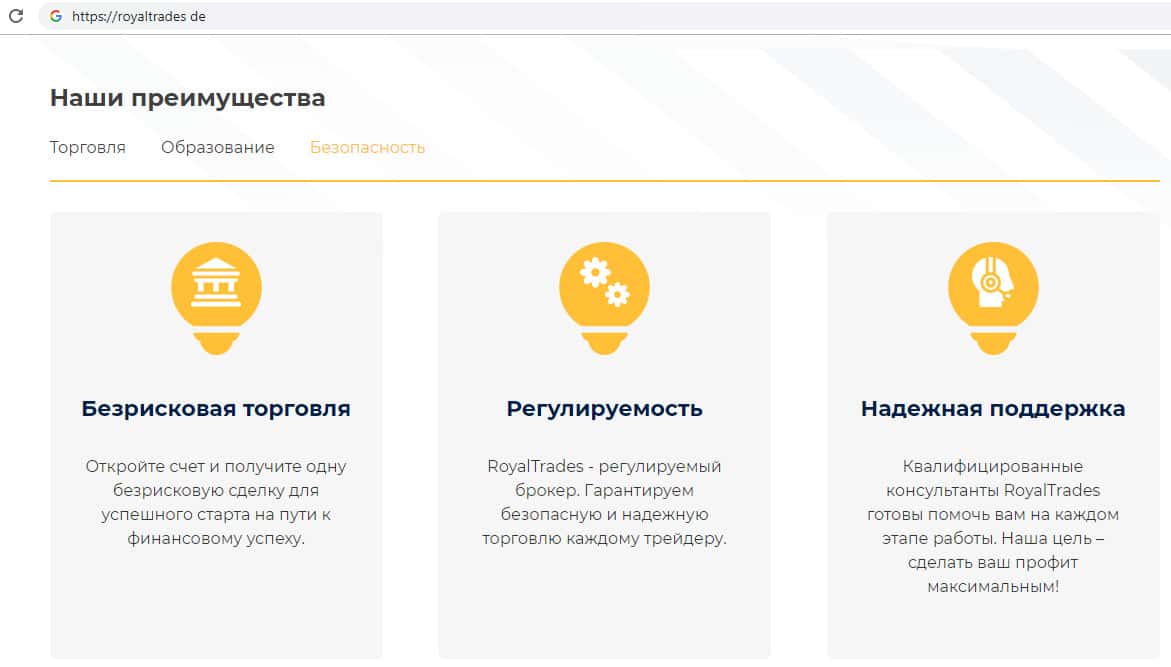Switch to the Торговля tab
1171x667 pixels.
87,147
